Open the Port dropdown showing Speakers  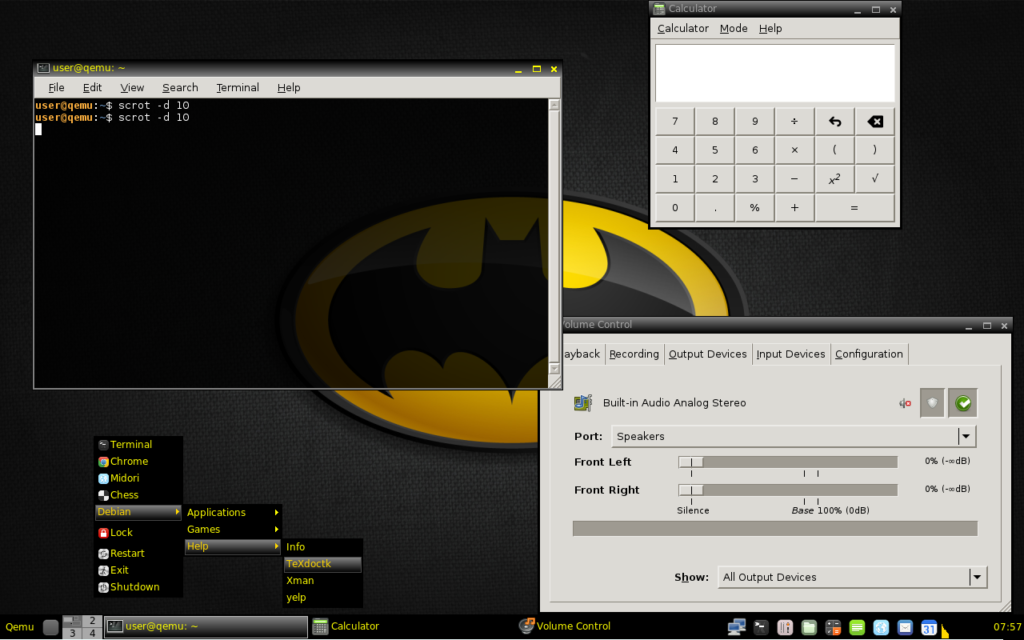793,436
